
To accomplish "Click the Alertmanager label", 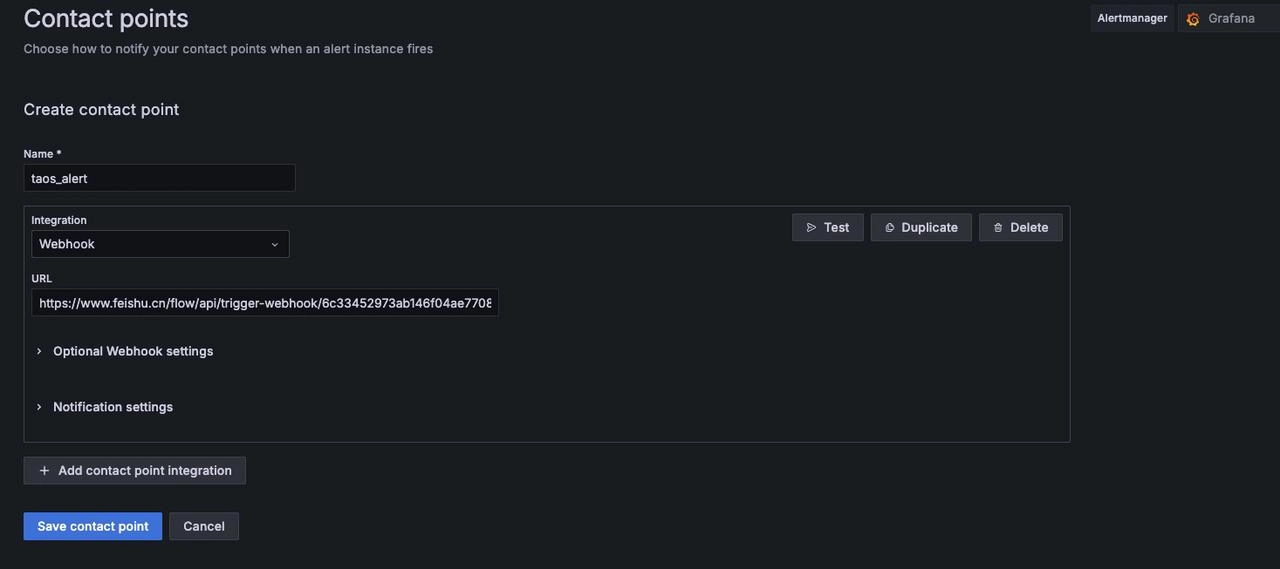I will click(1131, 18).
